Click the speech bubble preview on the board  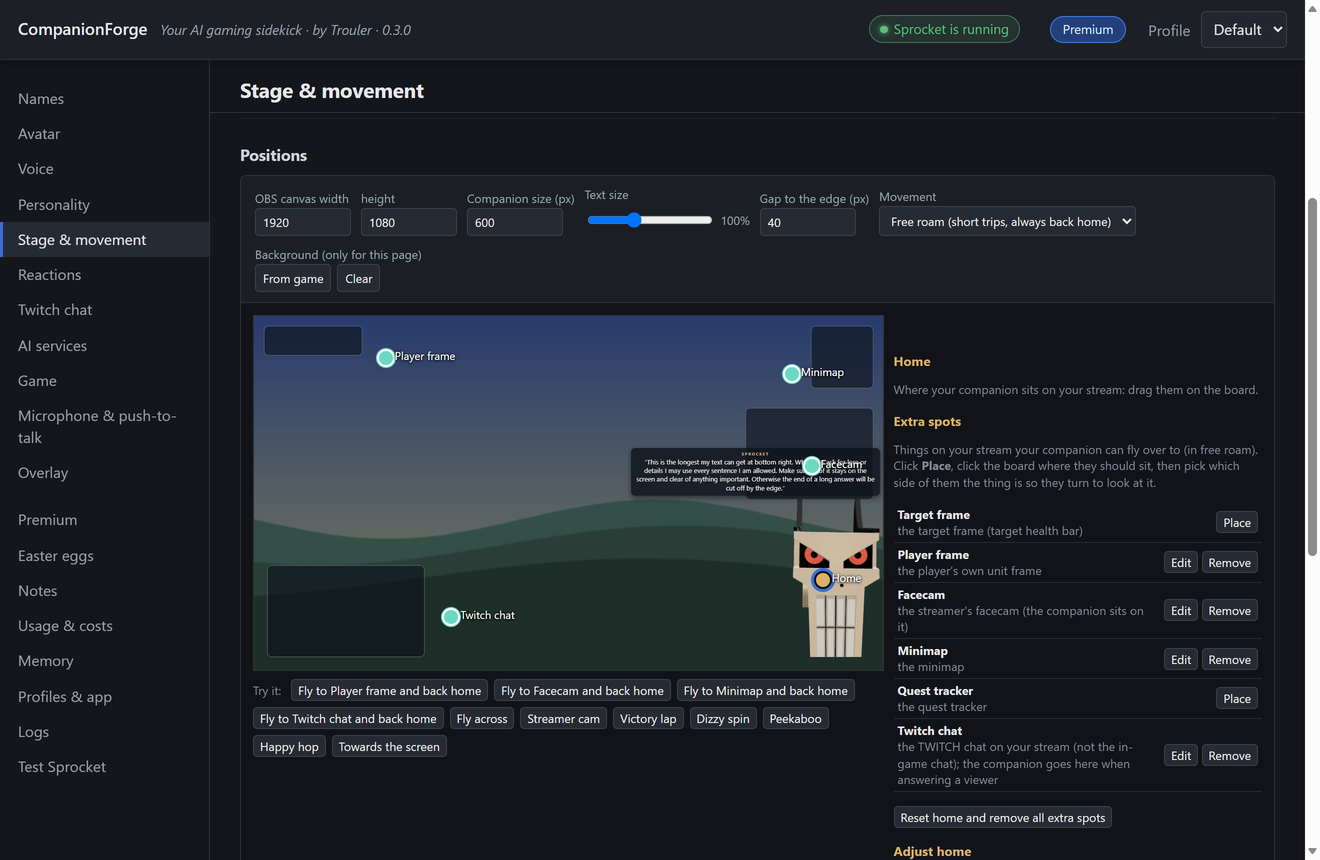755,472
